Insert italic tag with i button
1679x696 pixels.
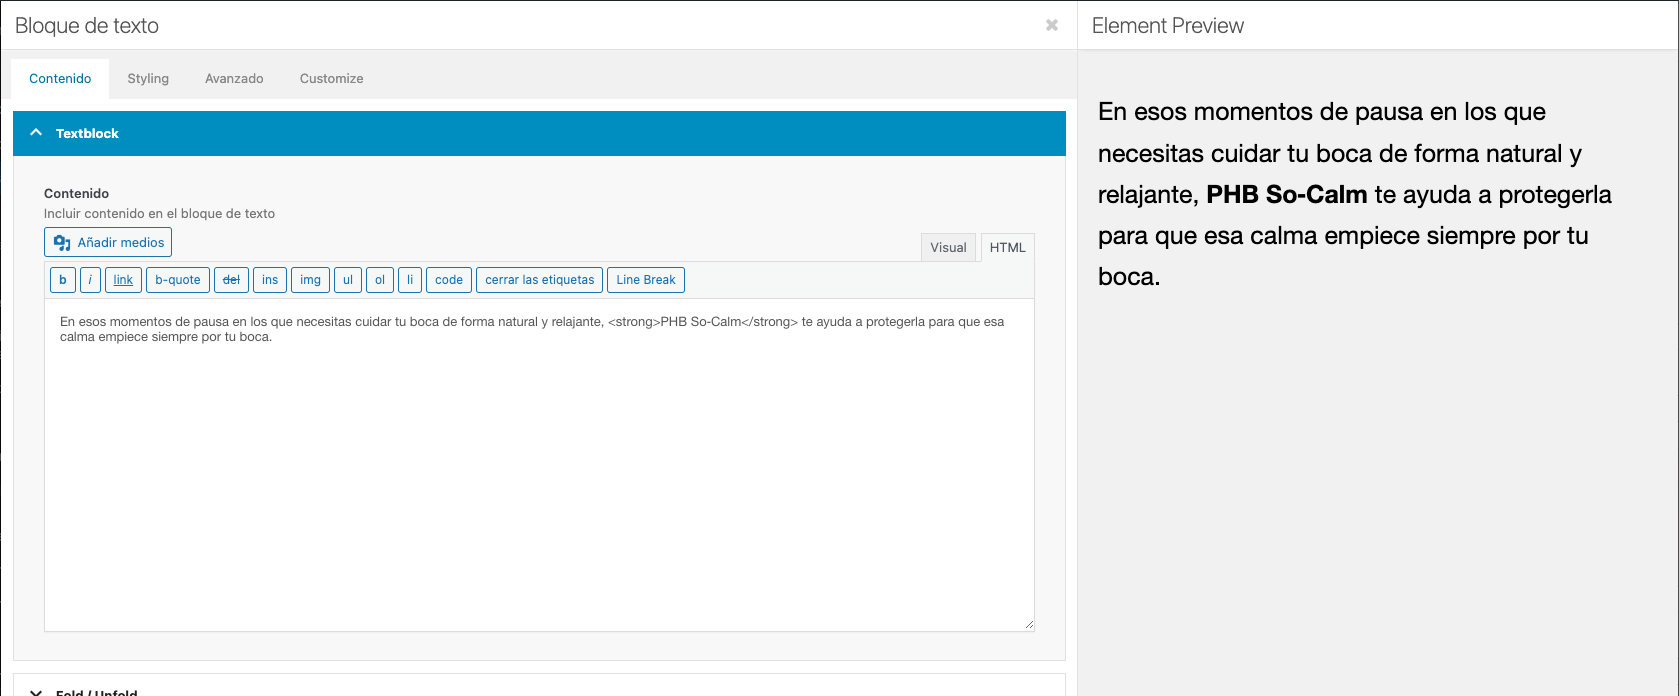[90, 280]
